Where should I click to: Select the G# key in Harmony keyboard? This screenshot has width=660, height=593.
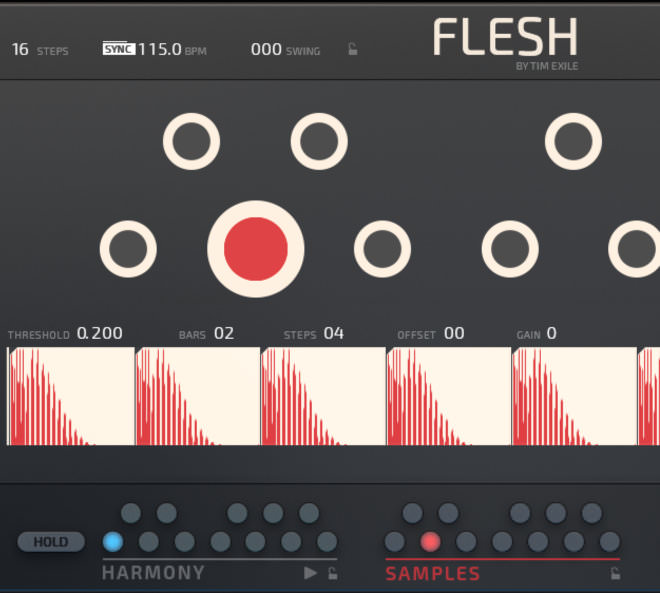click(273, 513)
